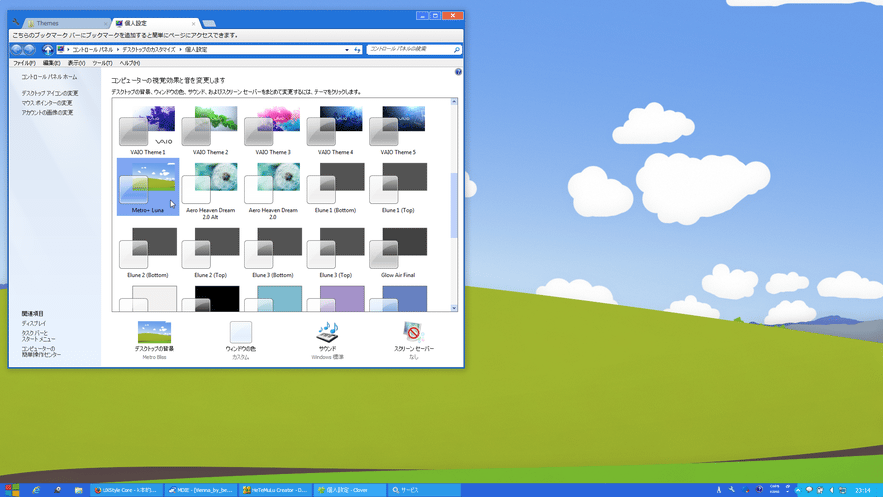Image resolution: width=883 pixels, height=497 pixels.
Task: Choose Elune 2 (Bottom) theme
Action: (x=148, y=252)
